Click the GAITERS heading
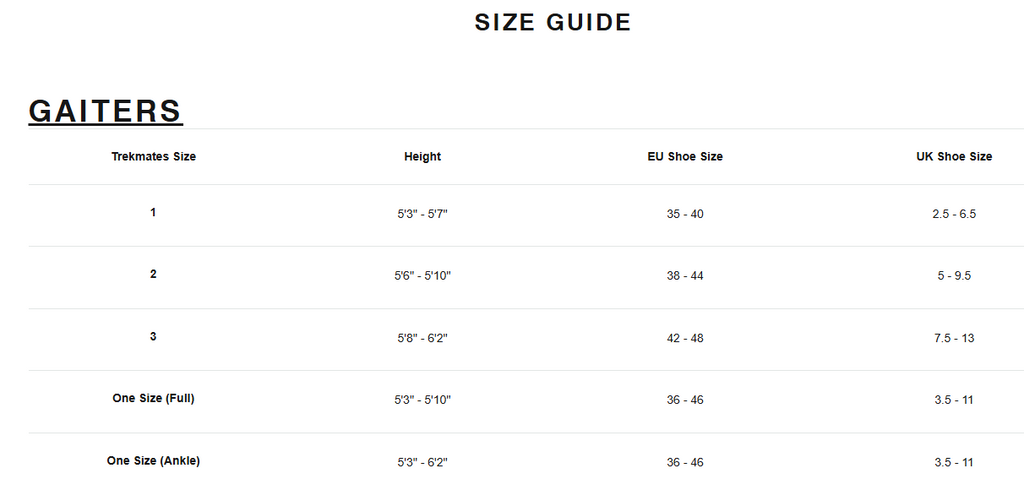This screenshot has width=1024, height=490. pyautogui.click(x=105, y=111)
